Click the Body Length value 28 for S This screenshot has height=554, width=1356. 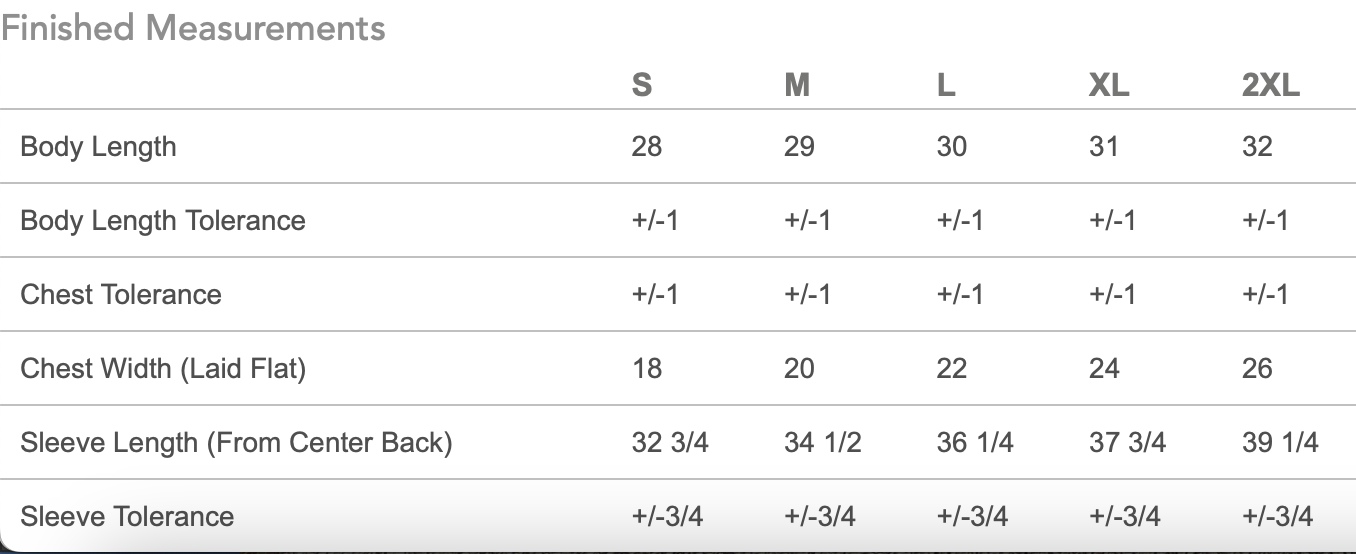click(647, 147)
